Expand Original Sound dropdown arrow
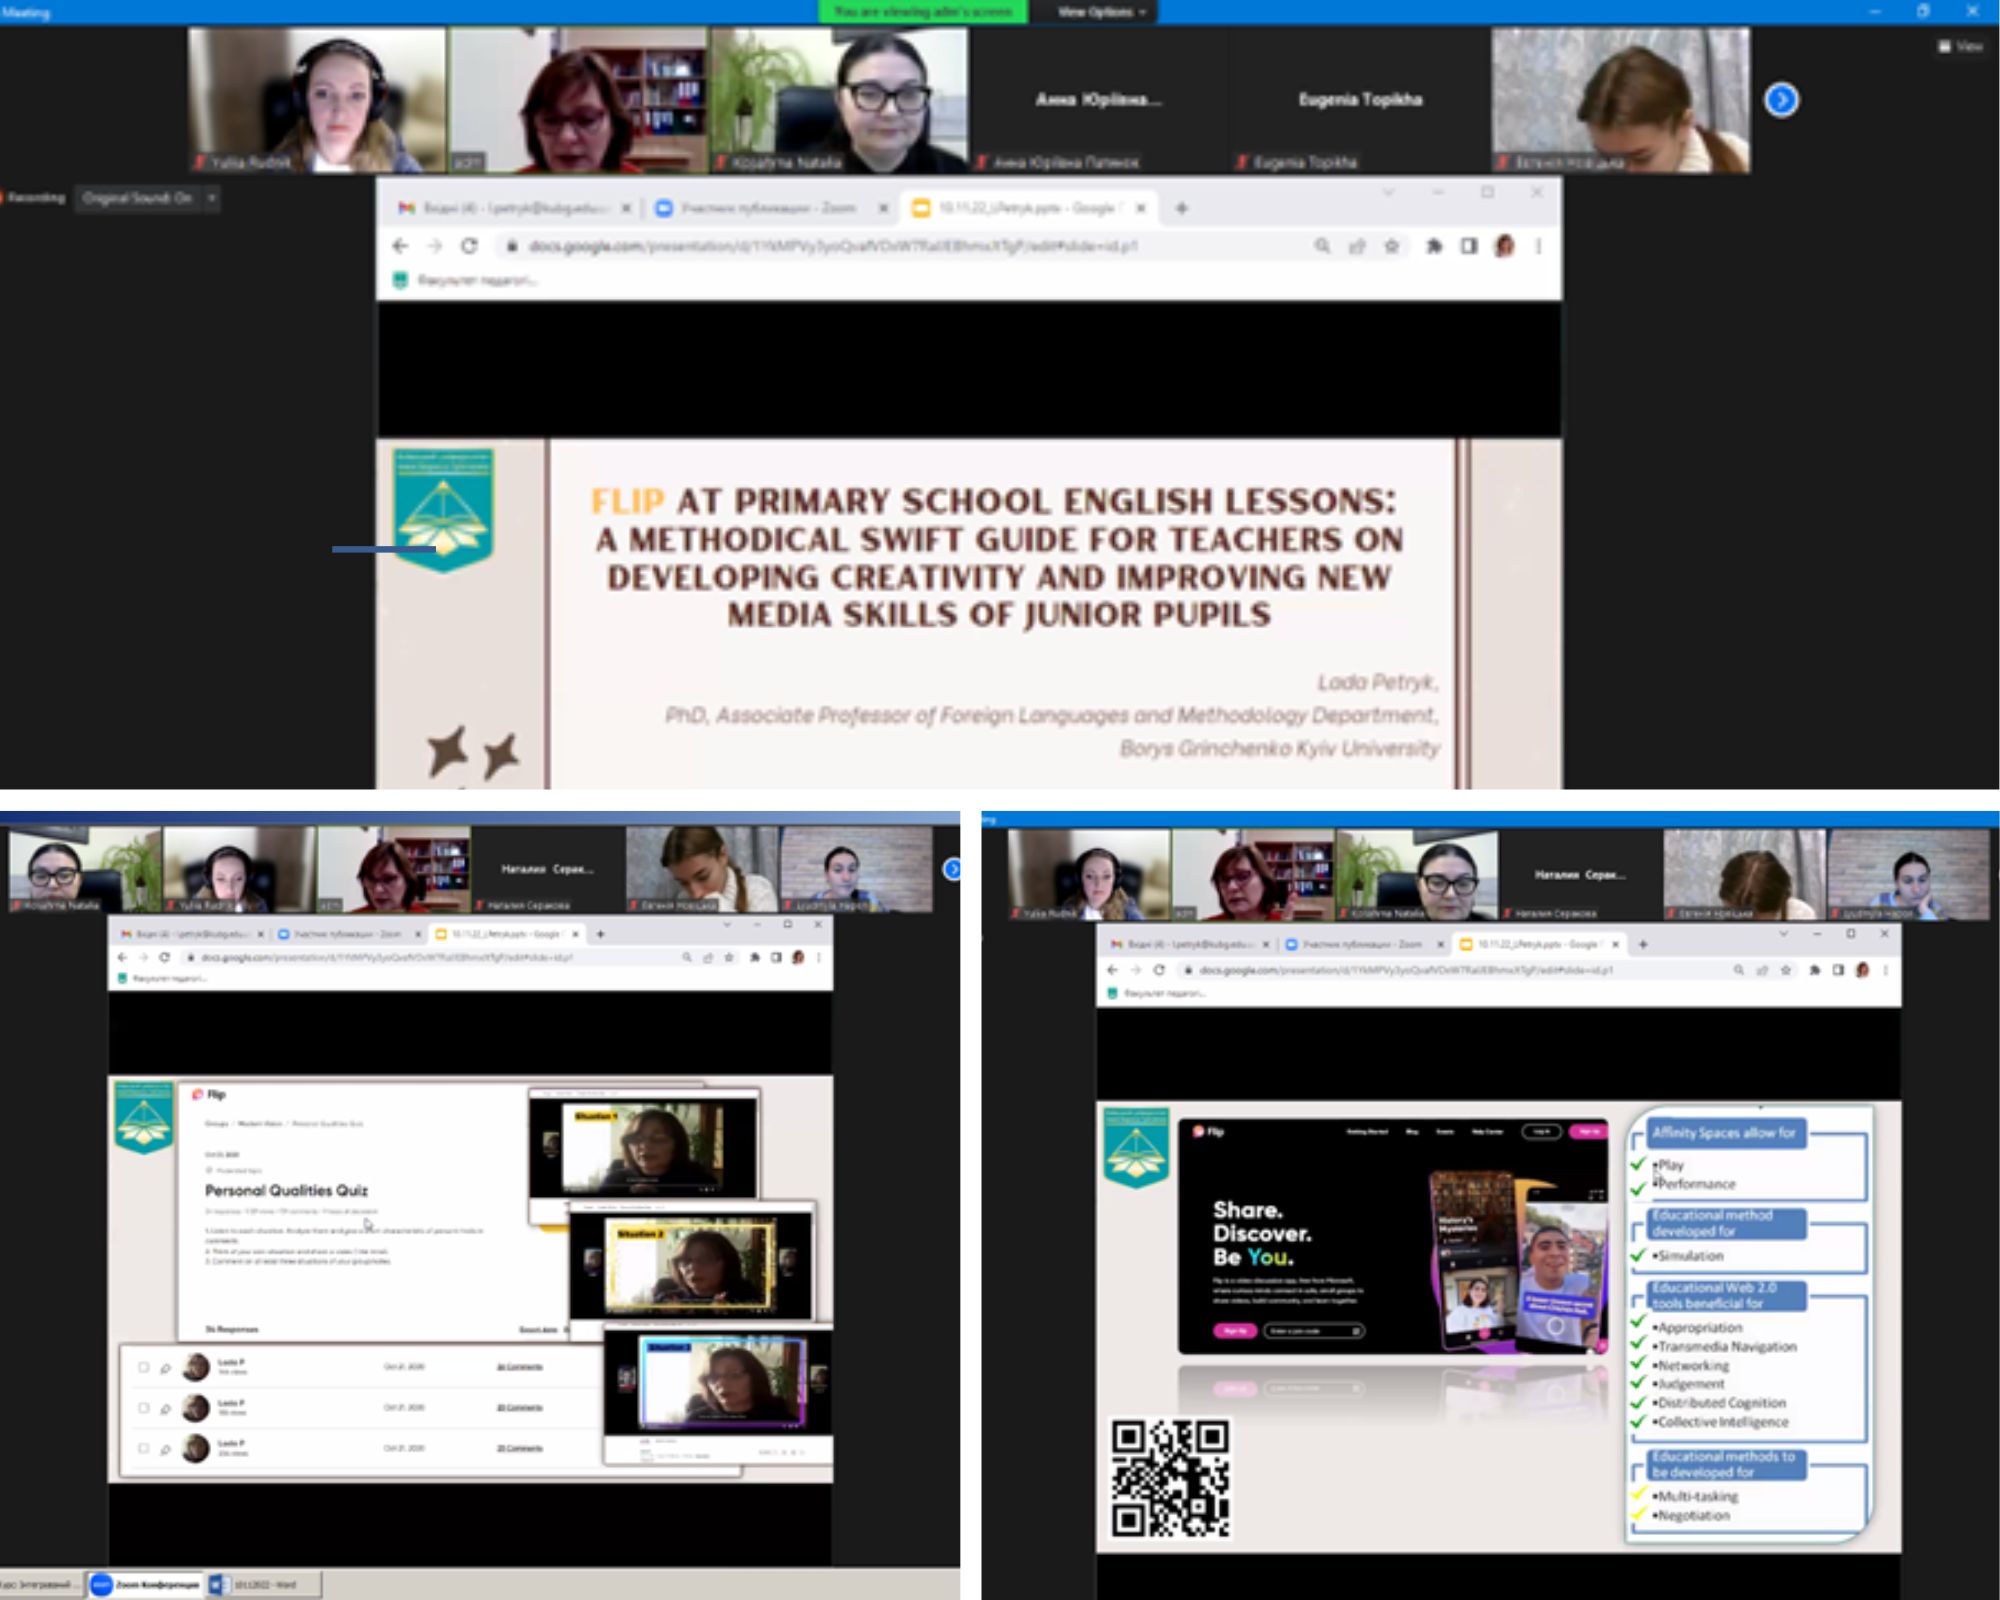This screenshot has width=2000, height=1600. pyautogui.click(x=211, y=198)
